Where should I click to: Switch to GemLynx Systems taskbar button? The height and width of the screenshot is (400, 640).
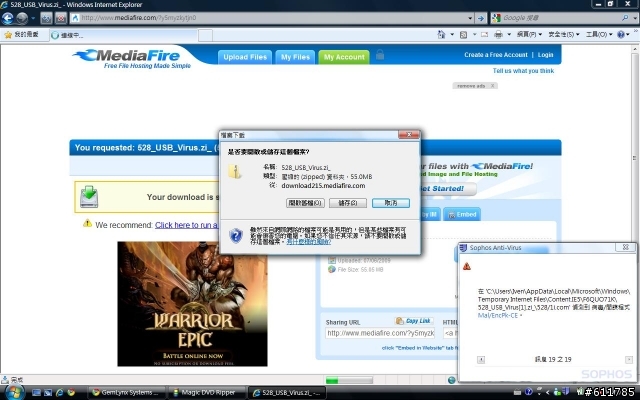pos(127,393)
